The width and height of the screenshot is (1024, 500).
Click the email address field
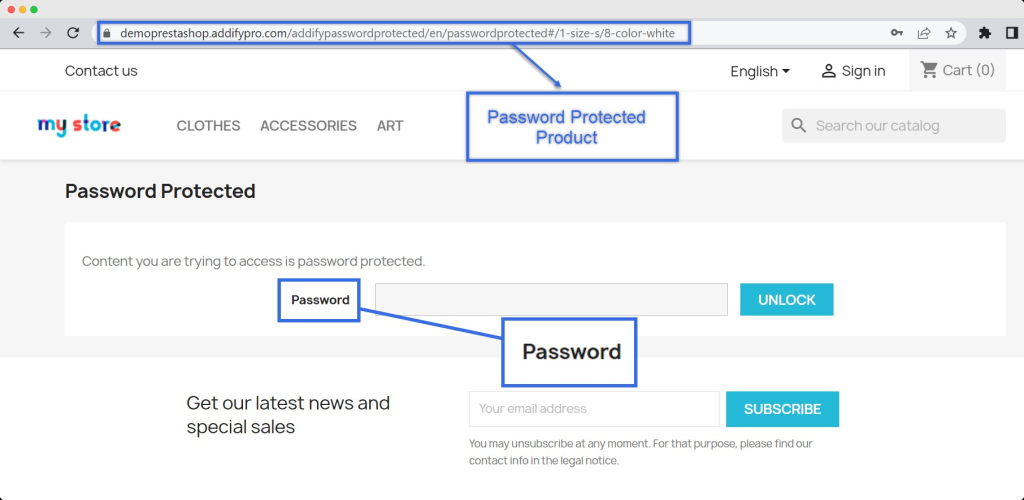tap(594, 409)
